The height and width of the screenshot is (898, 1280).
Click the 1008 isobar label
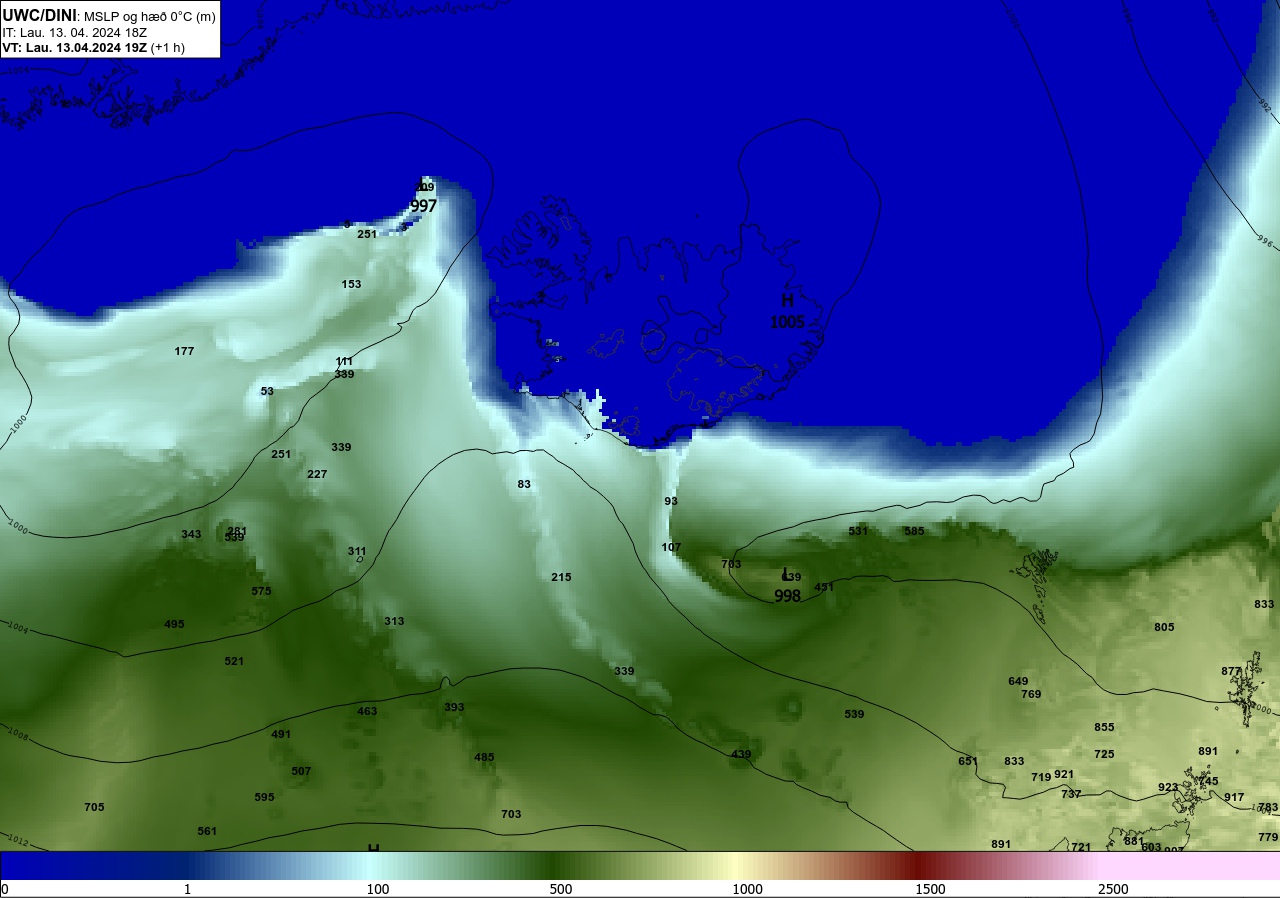[x=17, y=734]
